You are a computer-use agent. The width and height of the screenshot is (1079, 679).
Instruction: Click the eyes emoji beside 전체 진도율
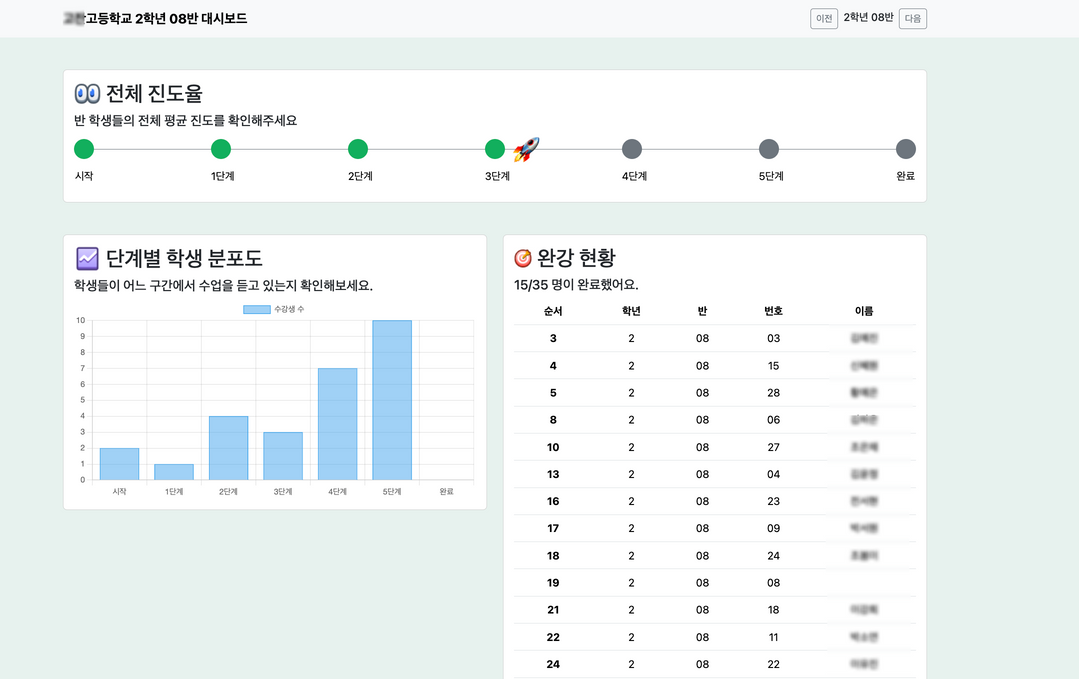pos(87,94)
